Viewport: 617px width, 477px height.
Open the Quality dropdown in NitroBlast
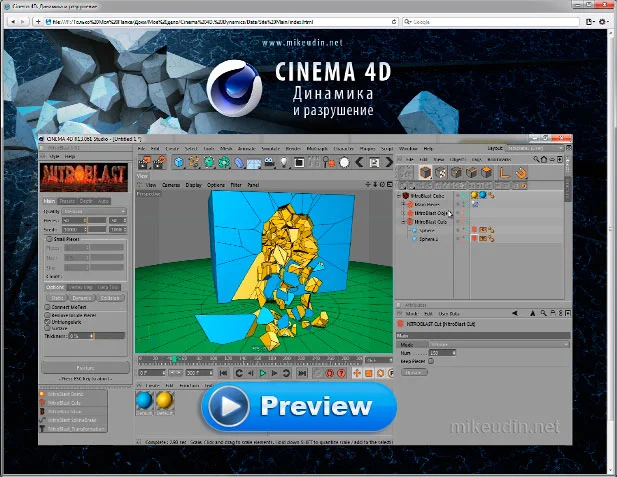click(x=94, y=211)
